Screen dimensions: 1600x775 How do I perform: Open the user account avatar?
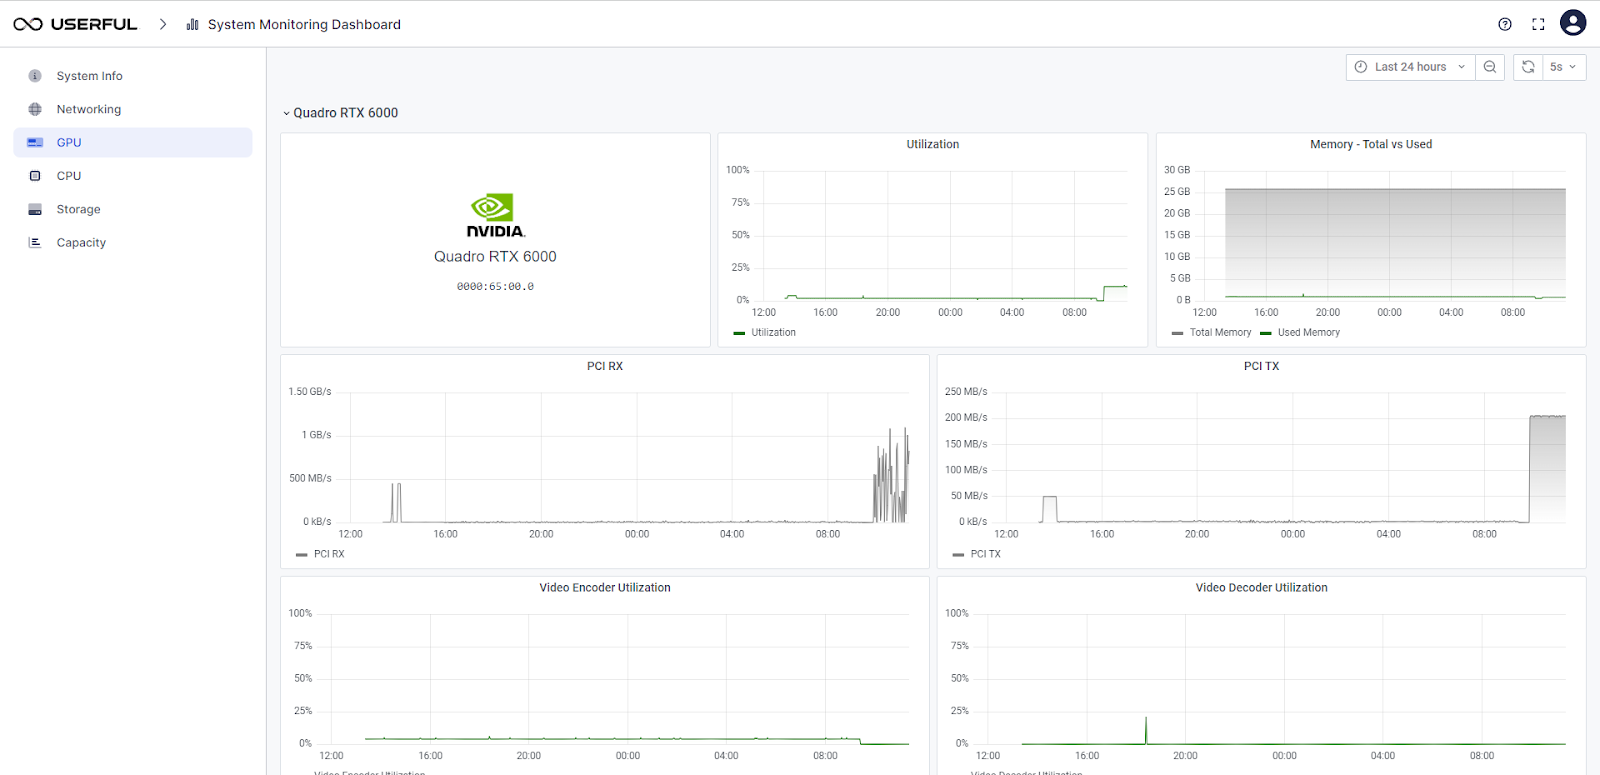pyautogui.click(x=1573, y=23)
